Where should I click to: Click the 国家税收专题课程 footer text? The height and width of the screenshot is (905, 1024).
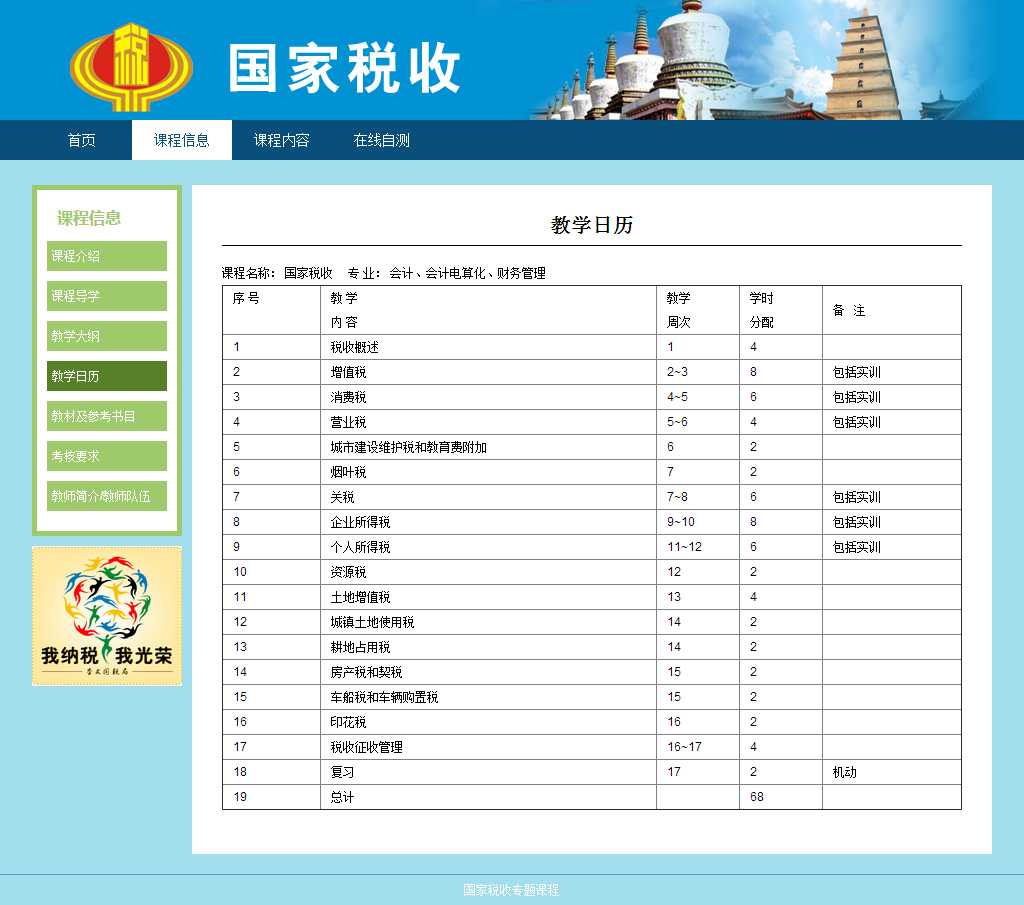511,890
